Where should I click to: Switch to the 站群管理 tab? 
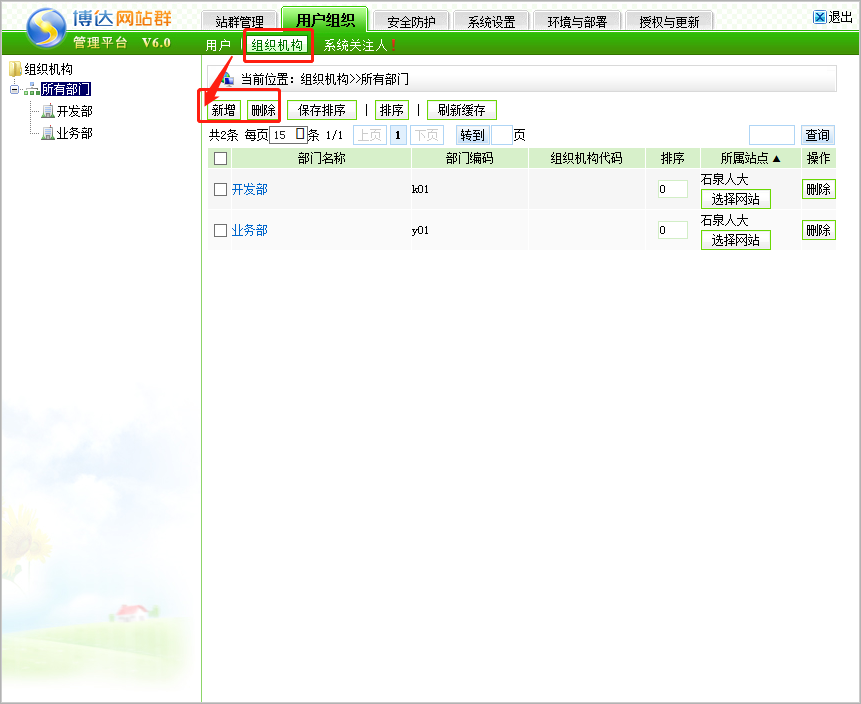tap(240, 21)
